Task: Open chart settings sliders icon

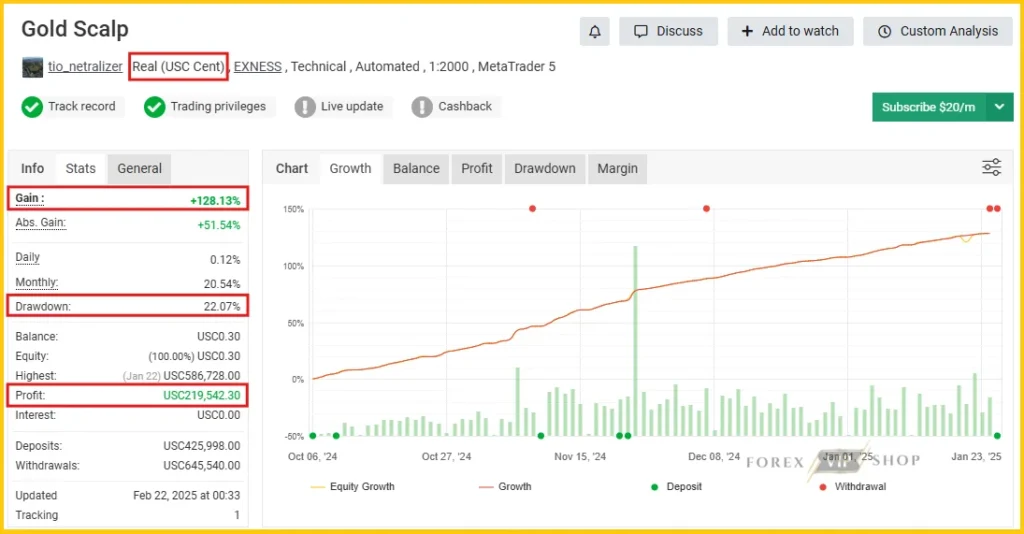Action: tap(991, 167)
